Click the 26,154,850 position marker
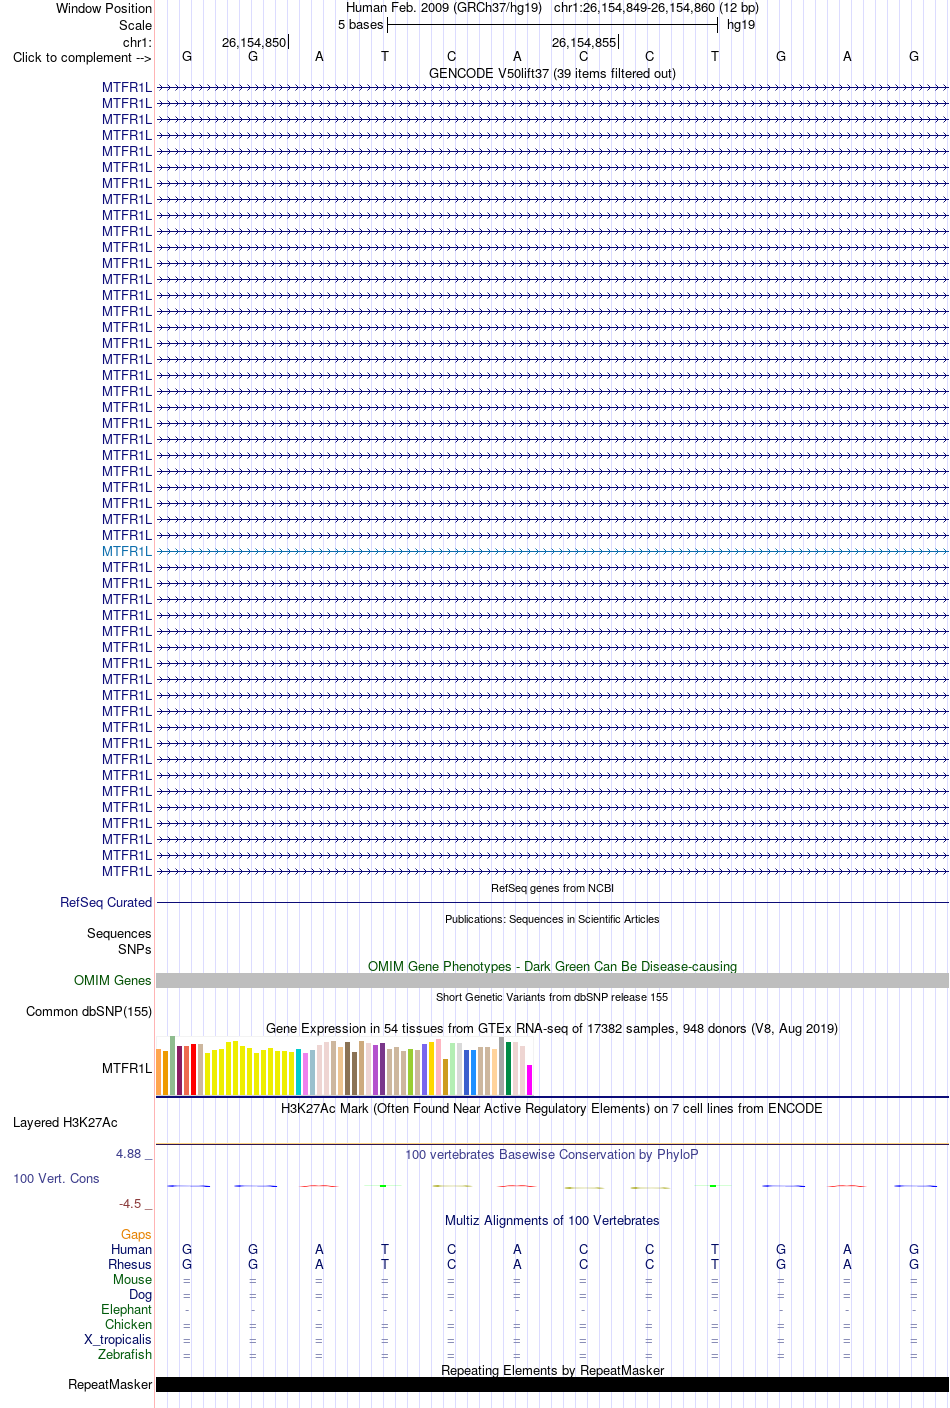The height and width of the screenshot is (1408, 950). tap(254, 42)
